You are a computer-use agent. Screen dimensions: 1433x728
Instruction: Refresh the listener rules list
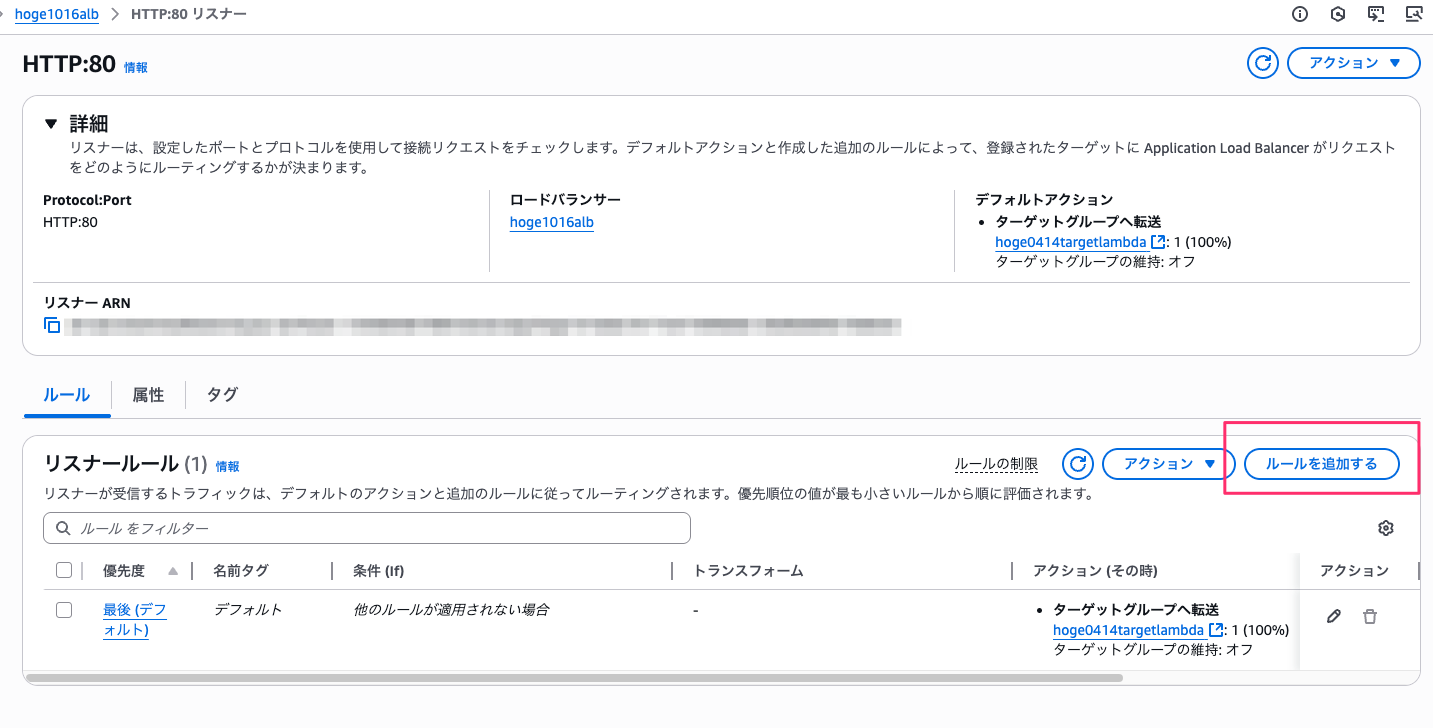(1077, 464)
